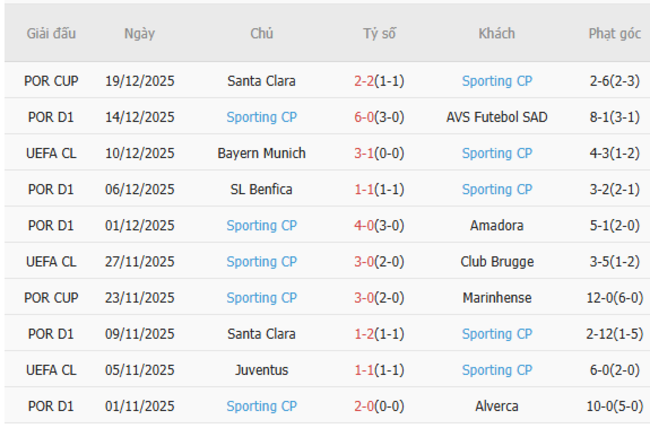This screenshot has height=437, width=650.
Task: Open the 3-1 score of the Bayern Munich match
Action: (x=364, y=153)
